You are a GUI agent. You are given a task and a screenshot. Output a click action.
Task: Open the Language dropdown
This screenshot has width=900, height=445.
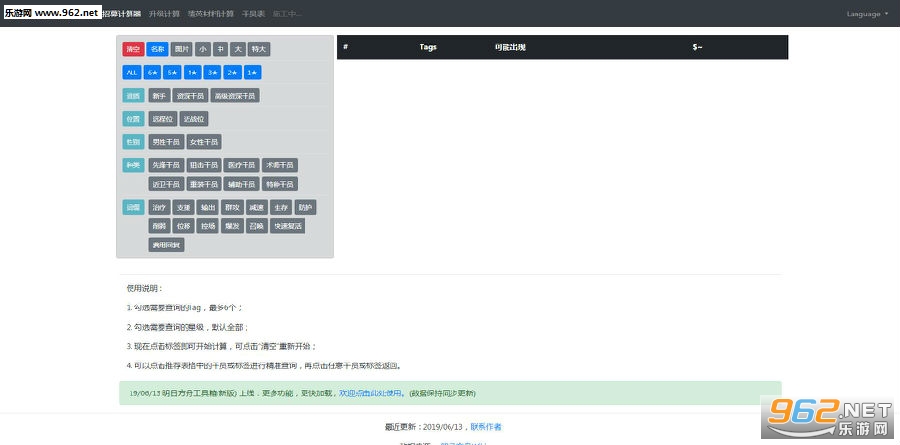click(867, 14)
